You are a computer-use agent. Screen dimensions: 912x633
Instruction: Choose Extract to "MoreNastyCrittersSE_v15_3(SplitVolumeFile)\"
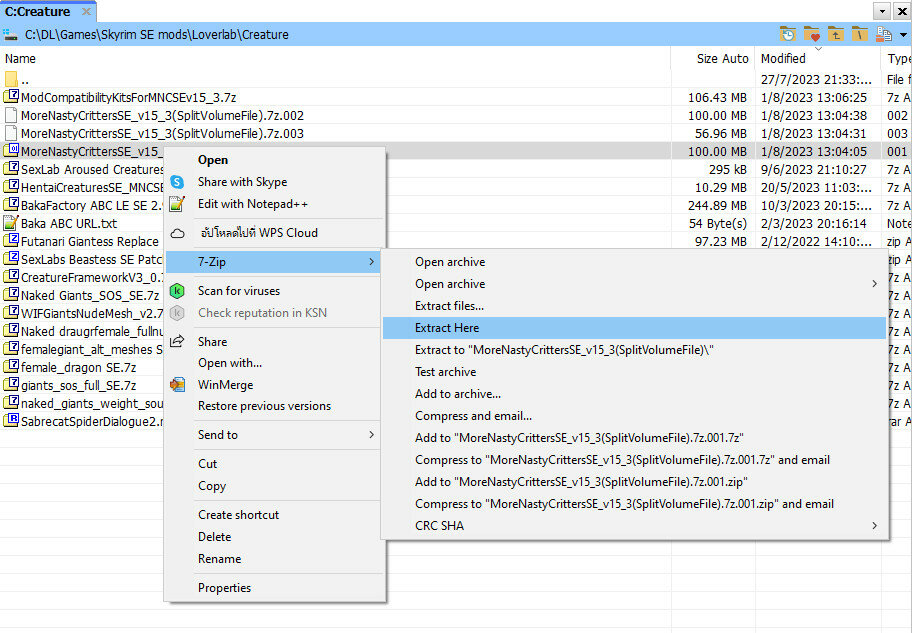(x=634, y=350)
